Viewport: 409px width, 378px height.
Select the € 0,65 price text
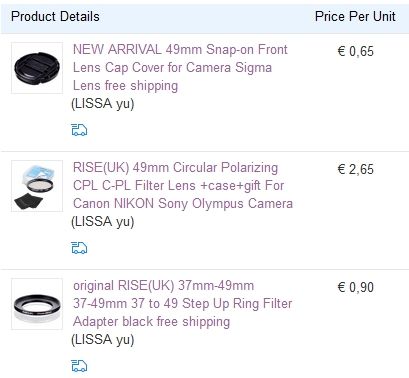(x=355, y=51)
